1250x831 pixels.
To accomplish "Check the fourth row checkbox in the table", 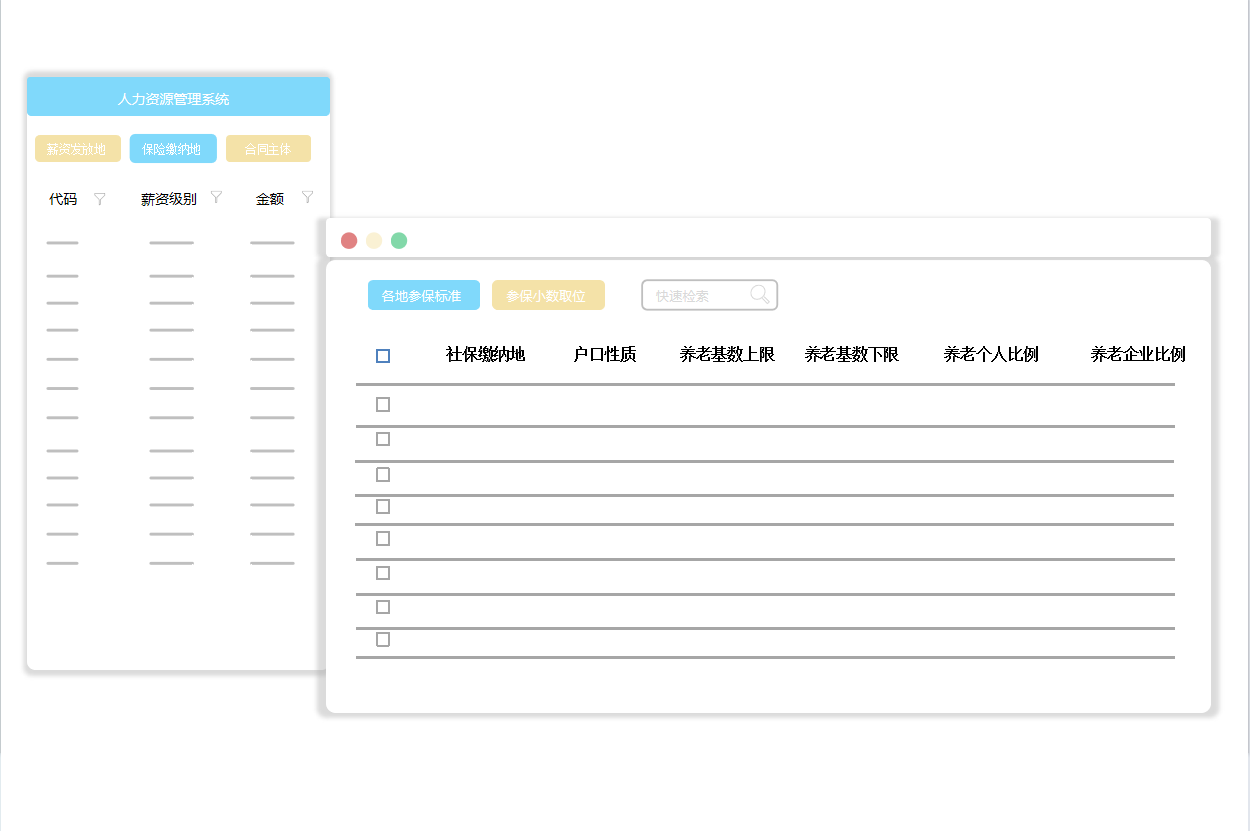I will tap(383, 507).
